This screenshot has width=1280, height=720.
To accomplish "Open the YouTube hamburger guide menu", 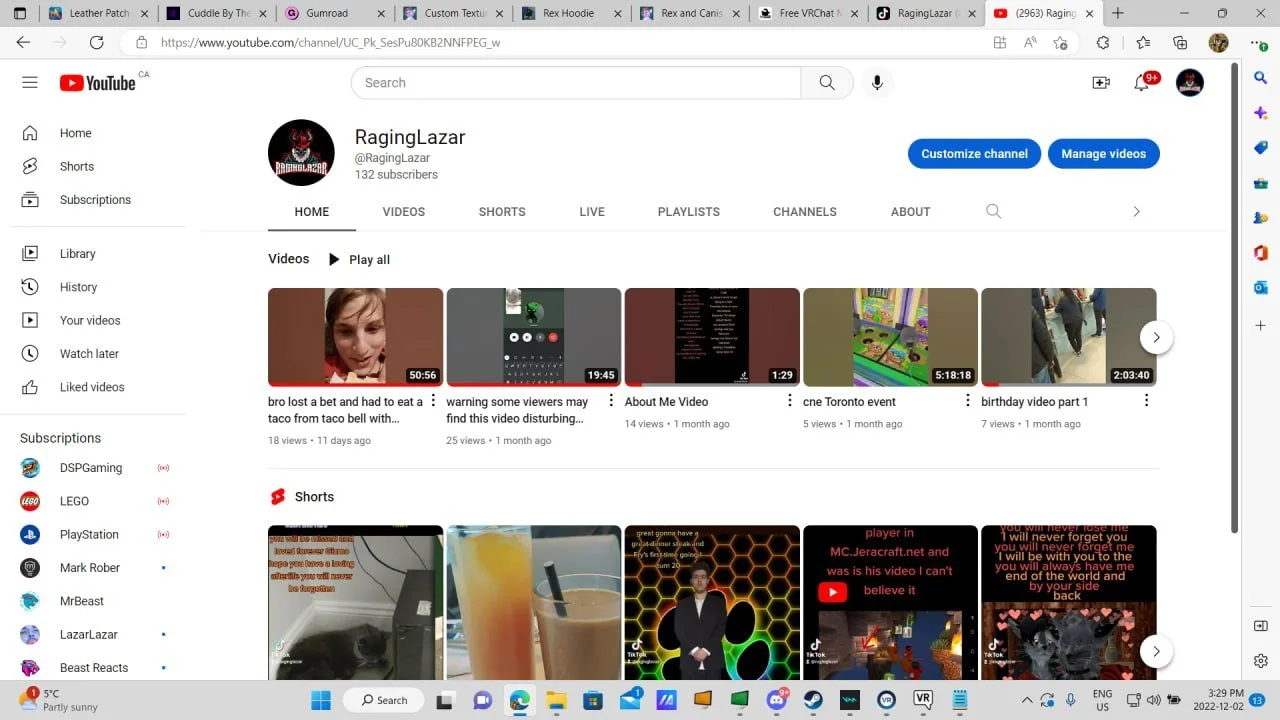I will coord(30,83).
